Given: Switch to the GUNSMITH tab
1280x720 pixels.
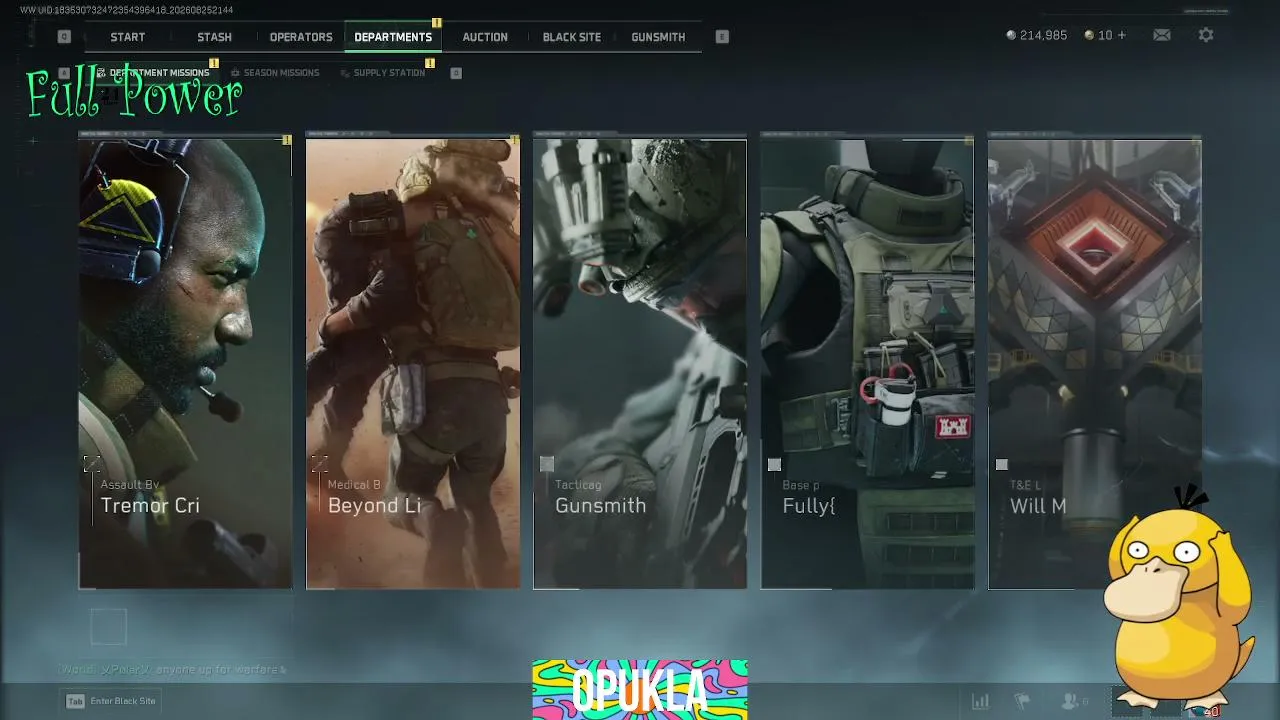Looking at the screenshot, I should [x=658, y=37].
